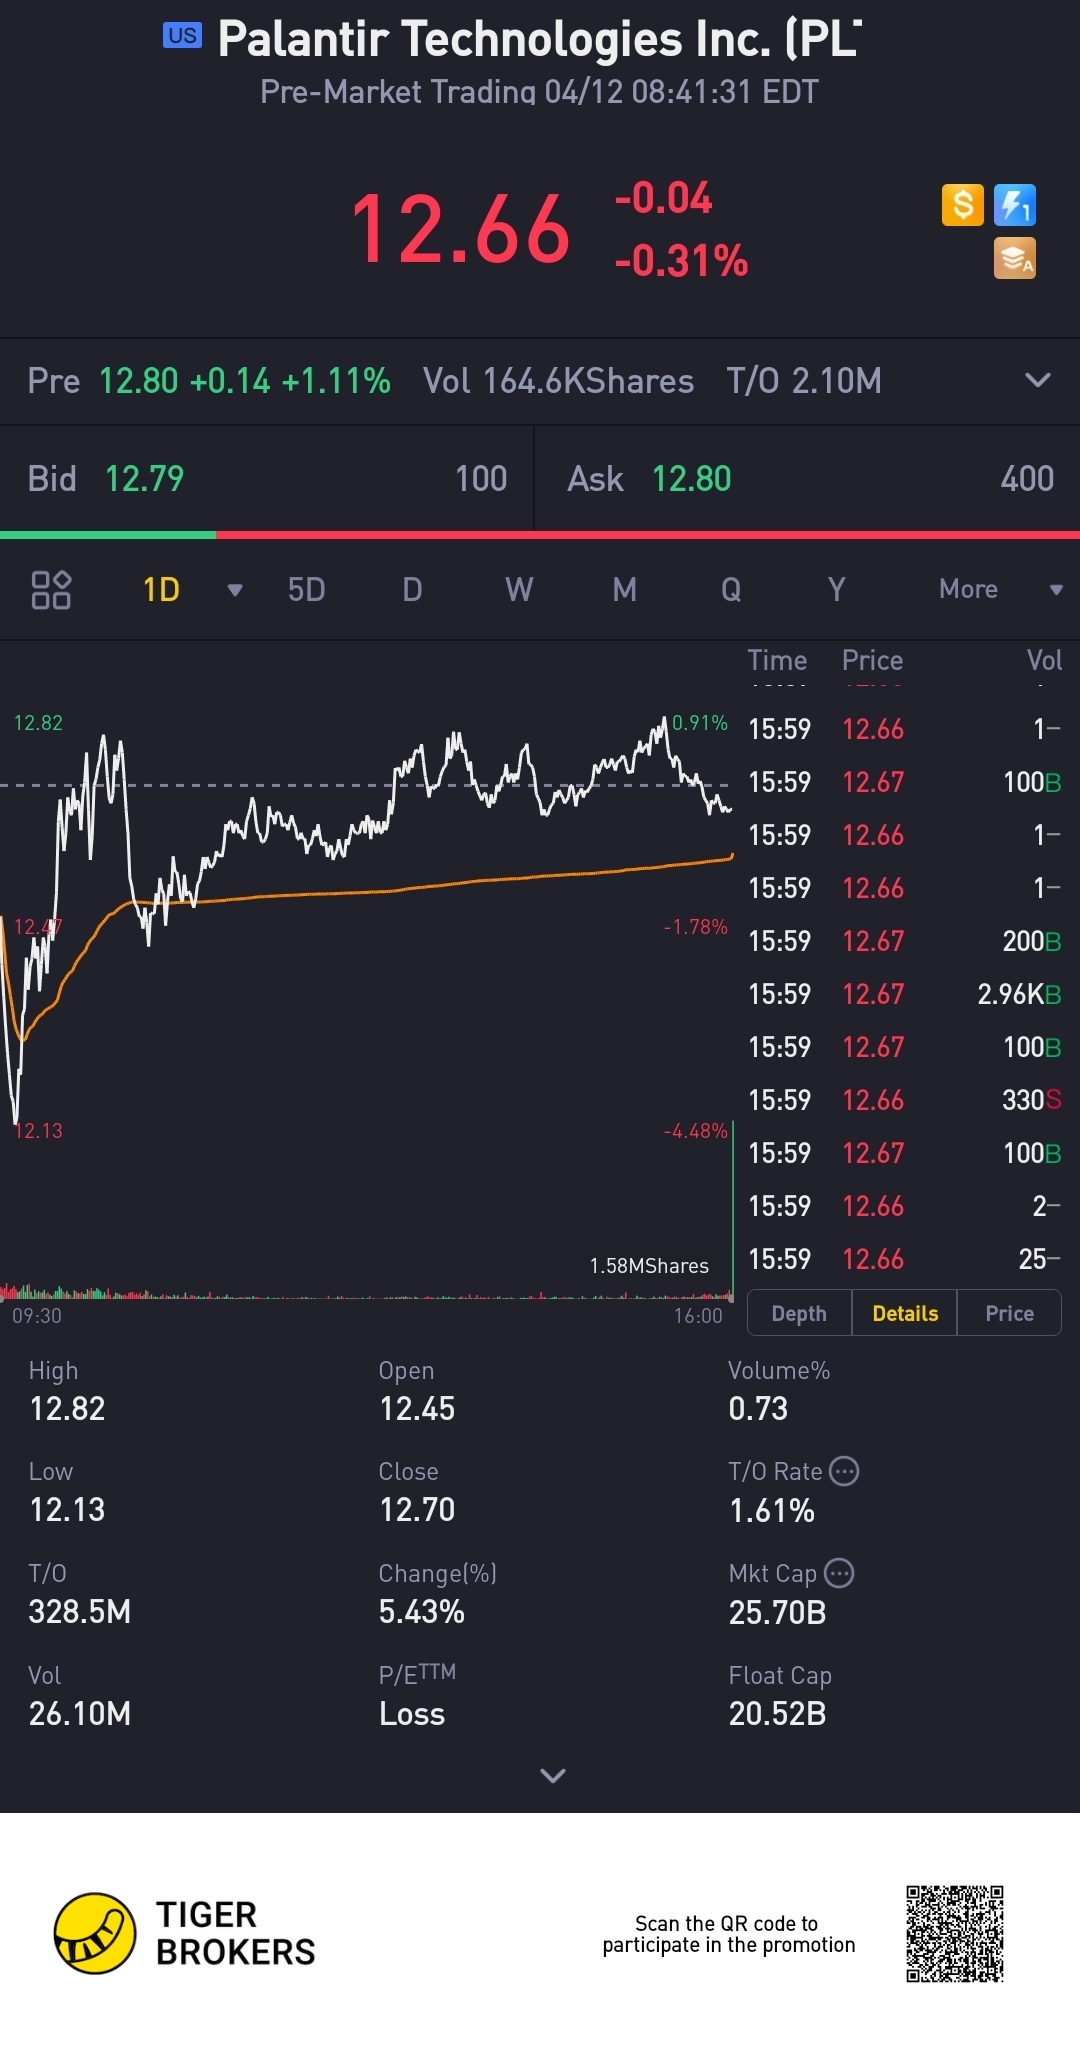Image resolution: width=1080 pixels, height=2055 pixels.
Task: Tap the US market flag badge
Action: click(182, 36)
